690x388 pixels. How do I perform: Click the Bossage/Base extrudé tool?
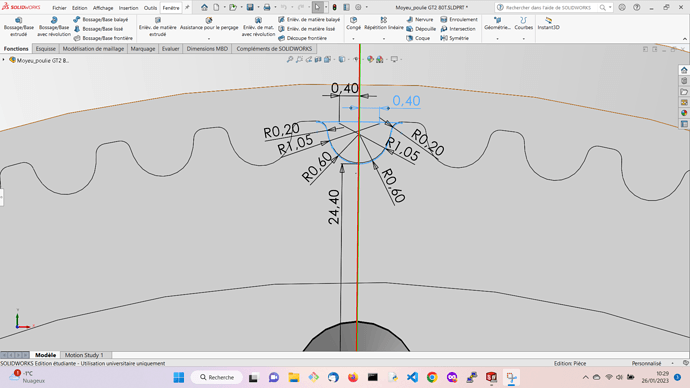18,26
